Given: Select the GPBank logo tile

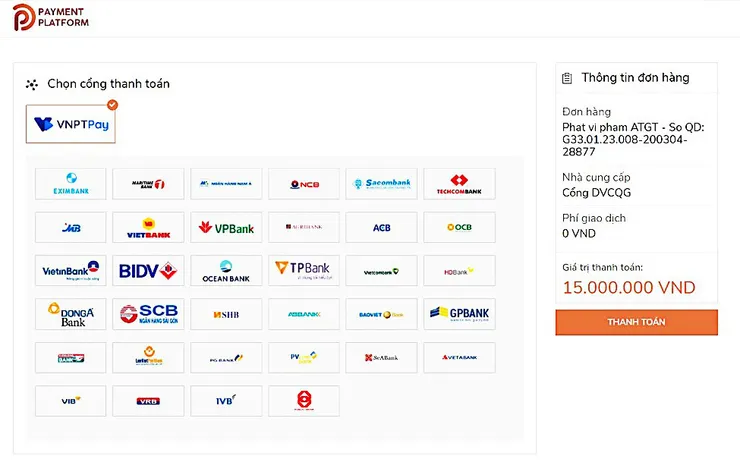Looking at the screenshot, I should click(x=459, y=314).
